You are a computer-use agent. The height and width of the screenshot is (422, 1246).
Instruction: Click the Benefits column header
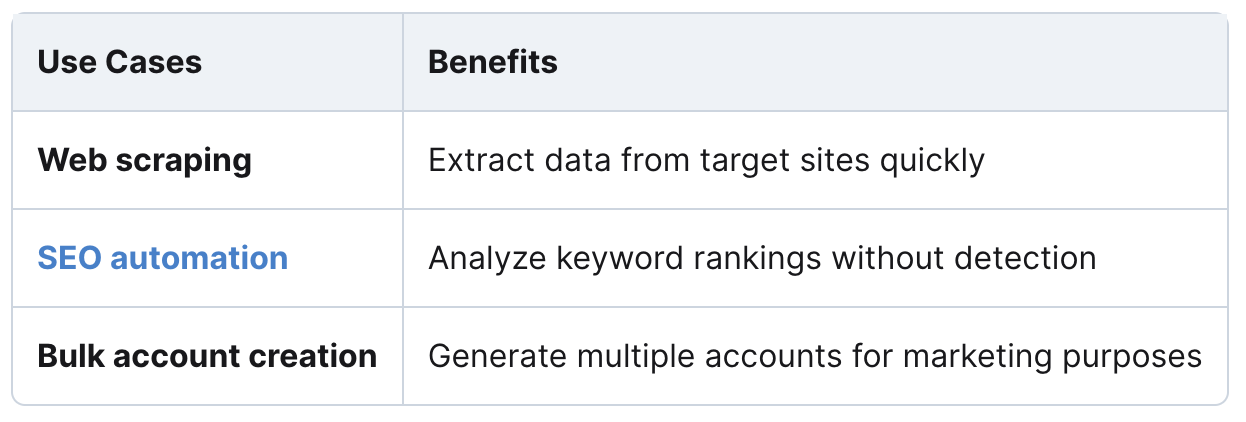point(493,62)
